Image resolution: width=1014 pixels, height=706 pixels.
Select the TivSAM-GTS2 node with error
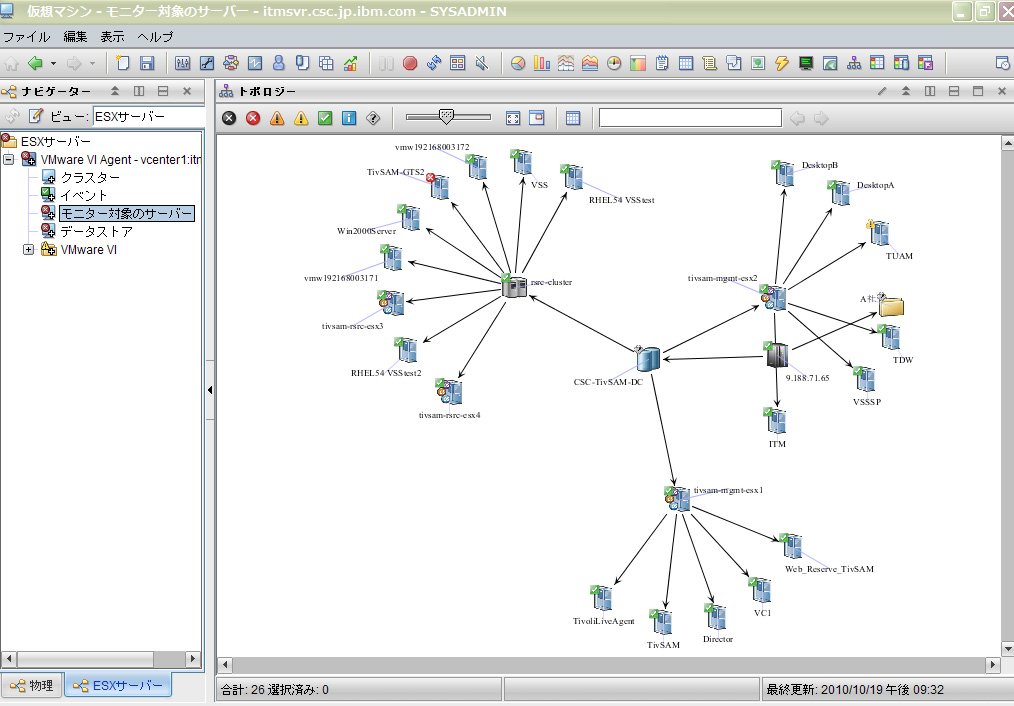pos(438,187)
